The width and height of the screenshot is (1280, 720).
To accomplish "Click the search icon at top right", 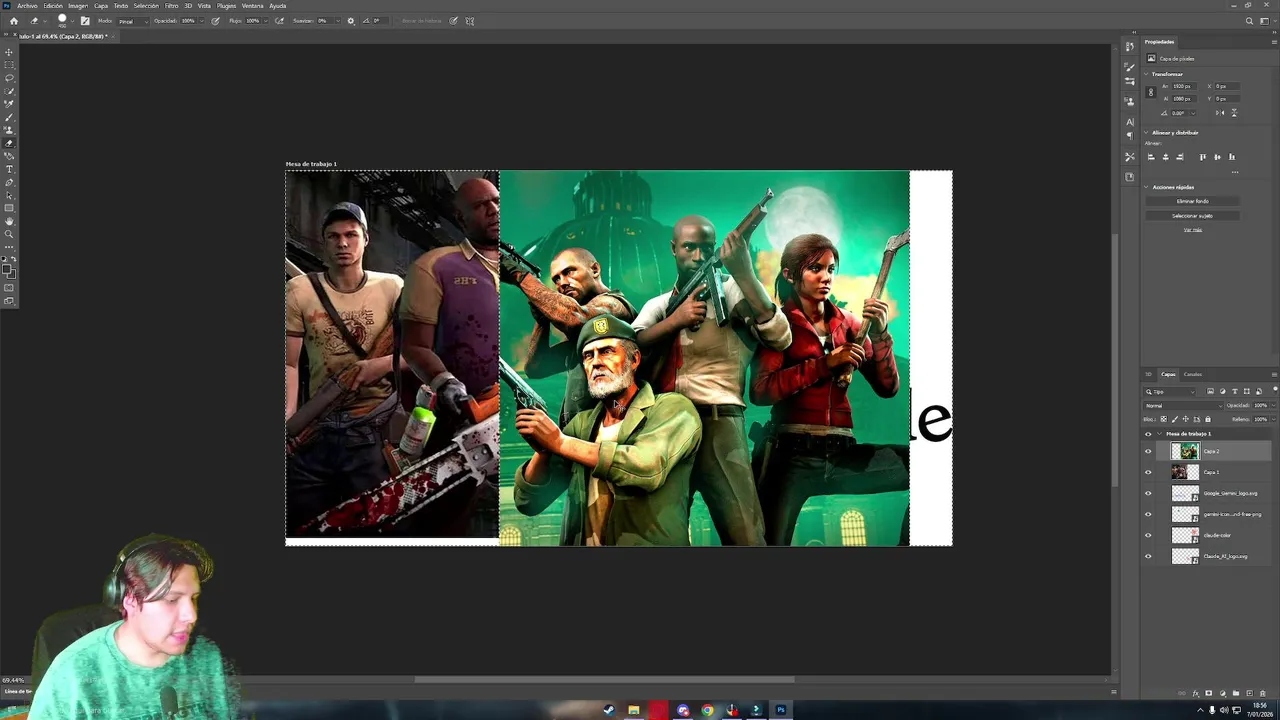I will [1249, 21].
